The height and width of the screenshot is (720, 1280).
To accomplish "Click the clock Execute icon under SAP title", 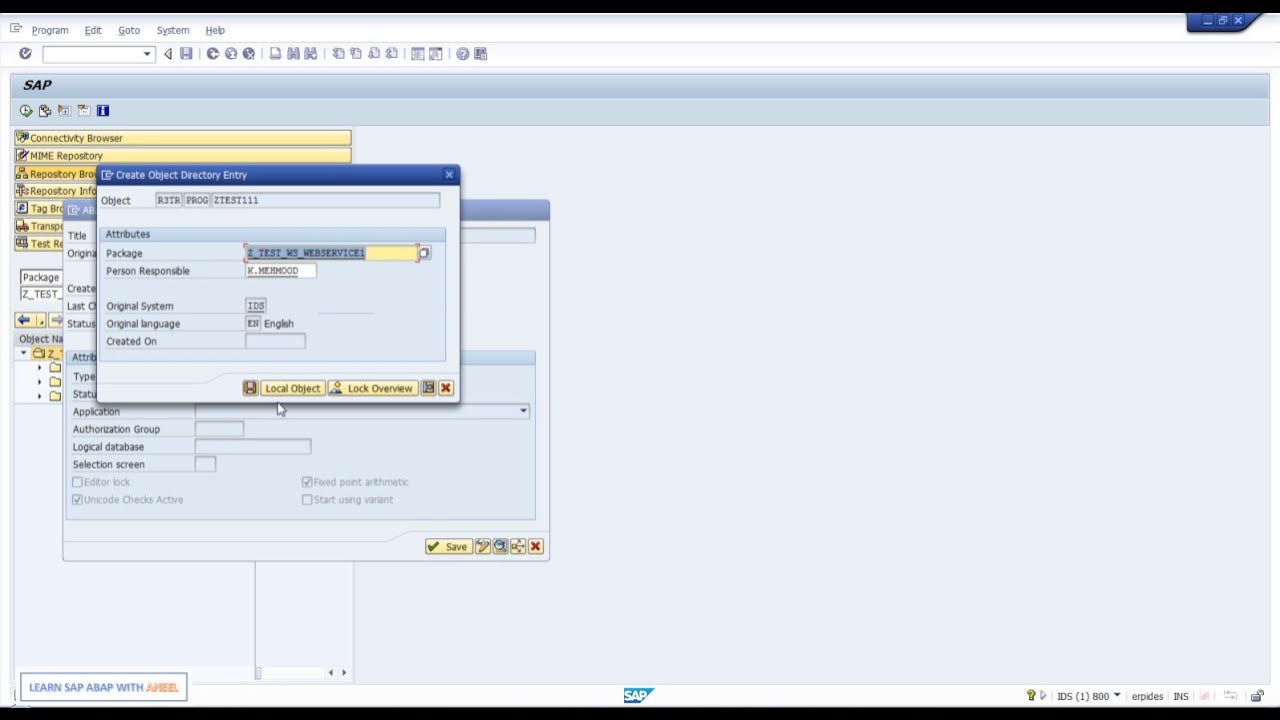I will [x=26, y=111].
